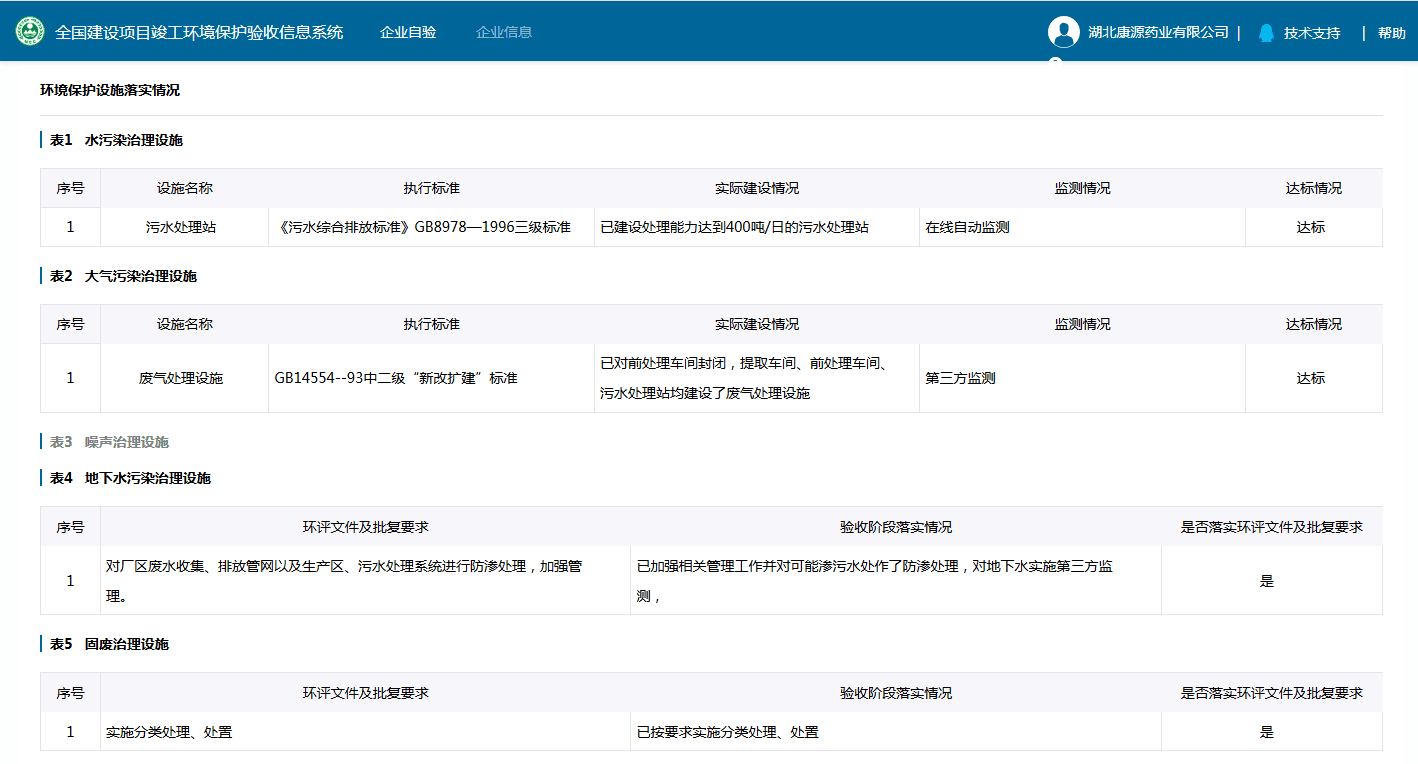
Task: Click the 技术支持 link
Action: point(1312,33)
